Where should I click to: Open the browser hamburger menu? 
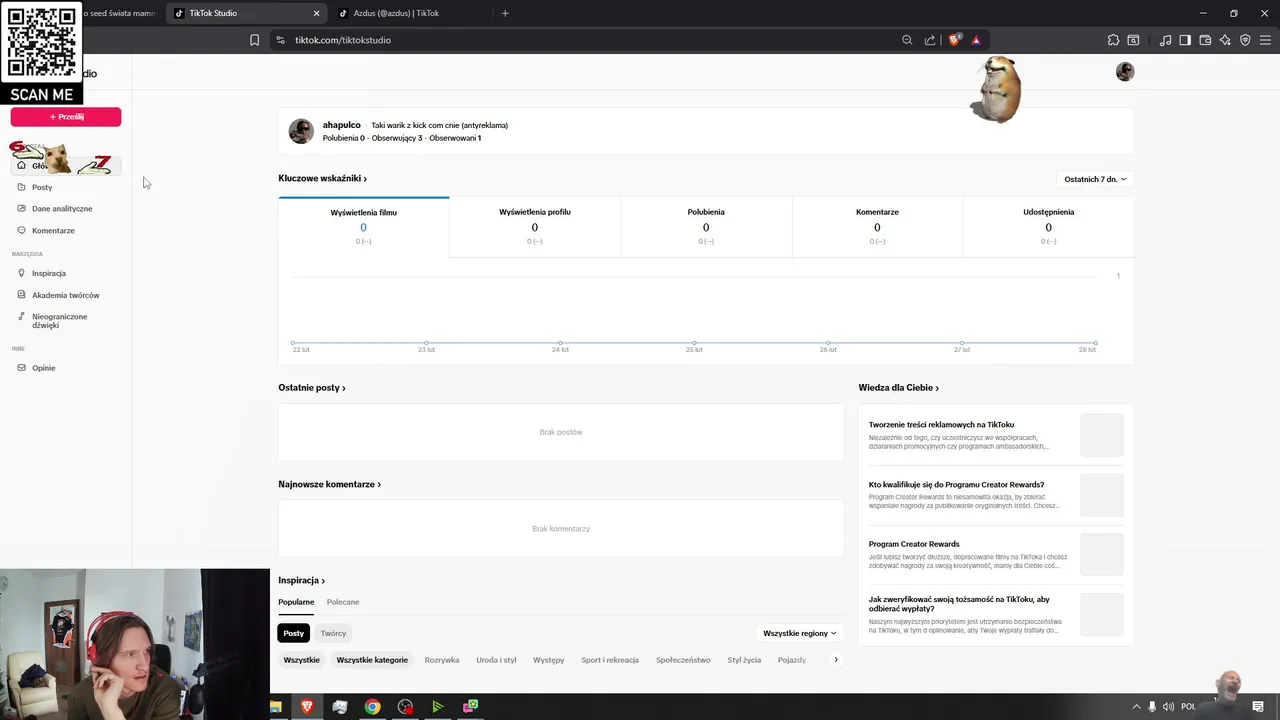1266,40
